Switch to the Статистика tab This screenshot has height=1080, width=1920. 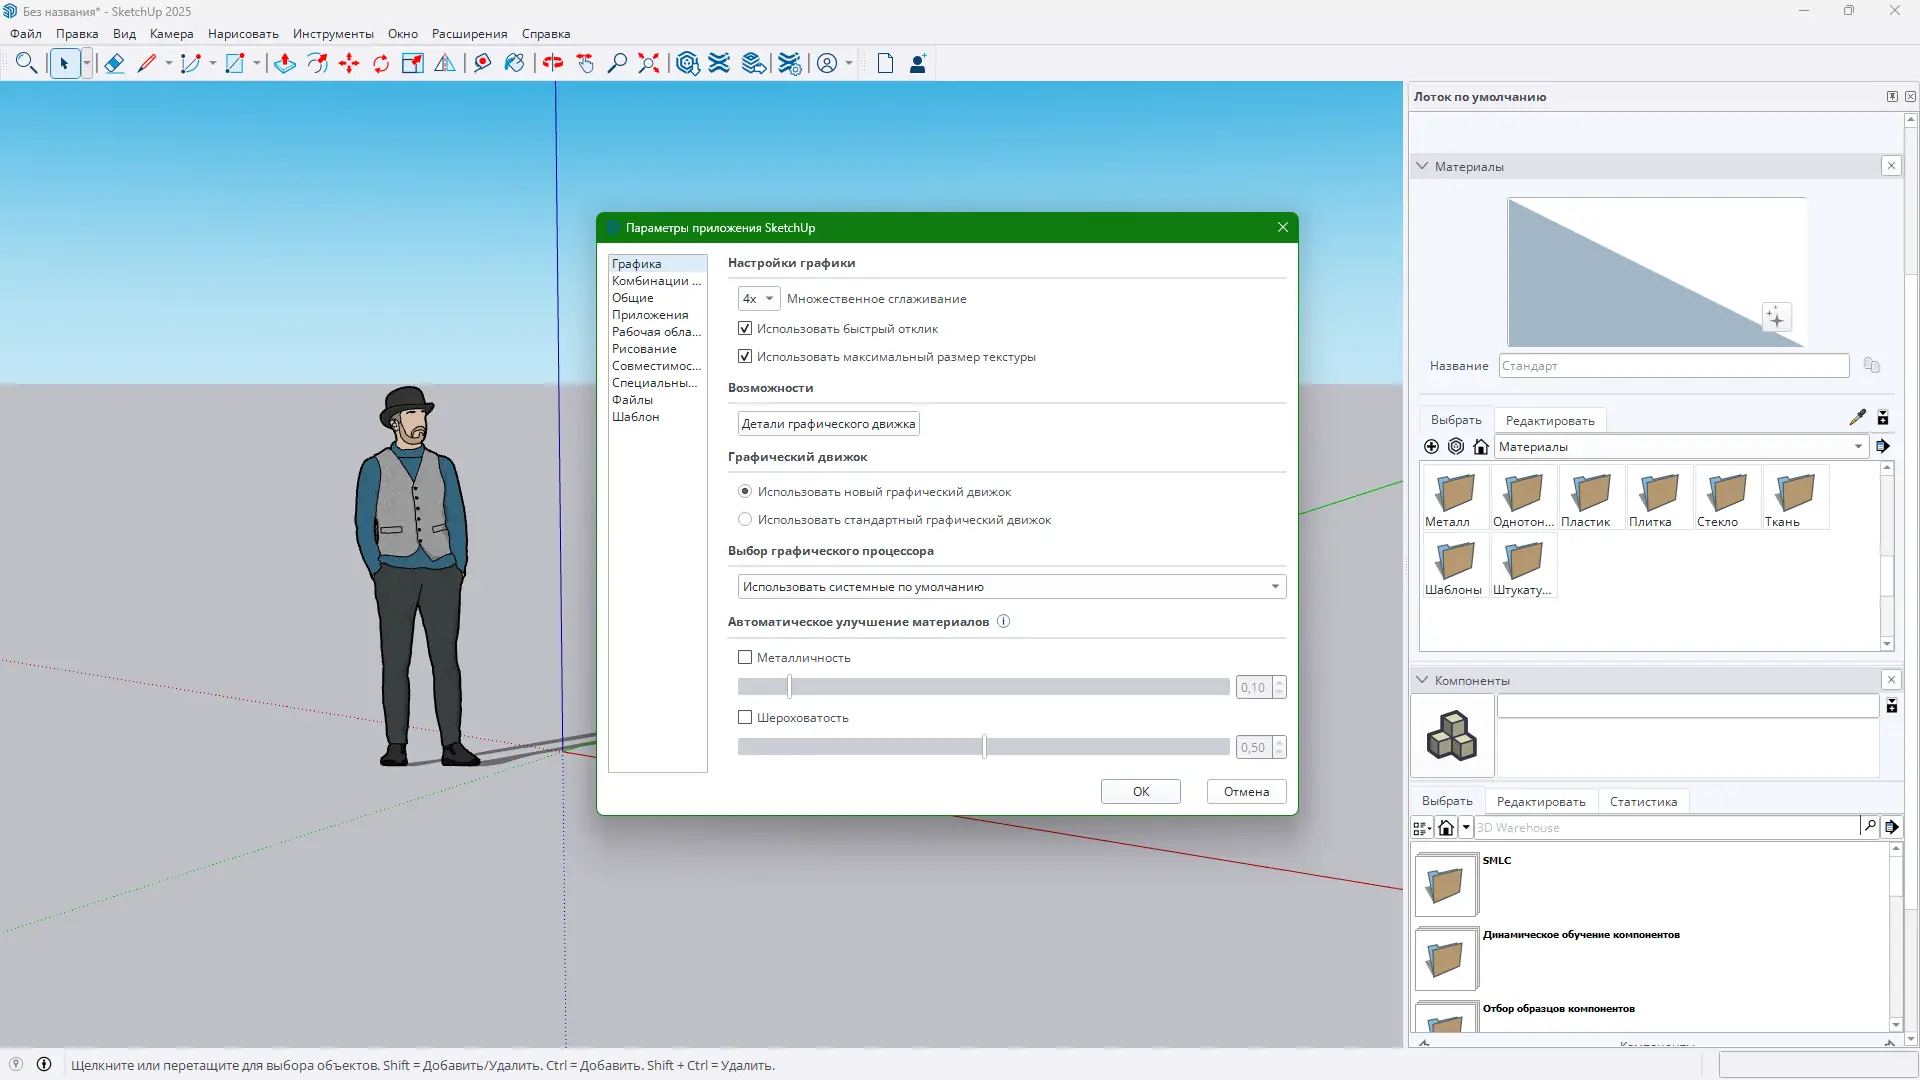coord(1643,801)
